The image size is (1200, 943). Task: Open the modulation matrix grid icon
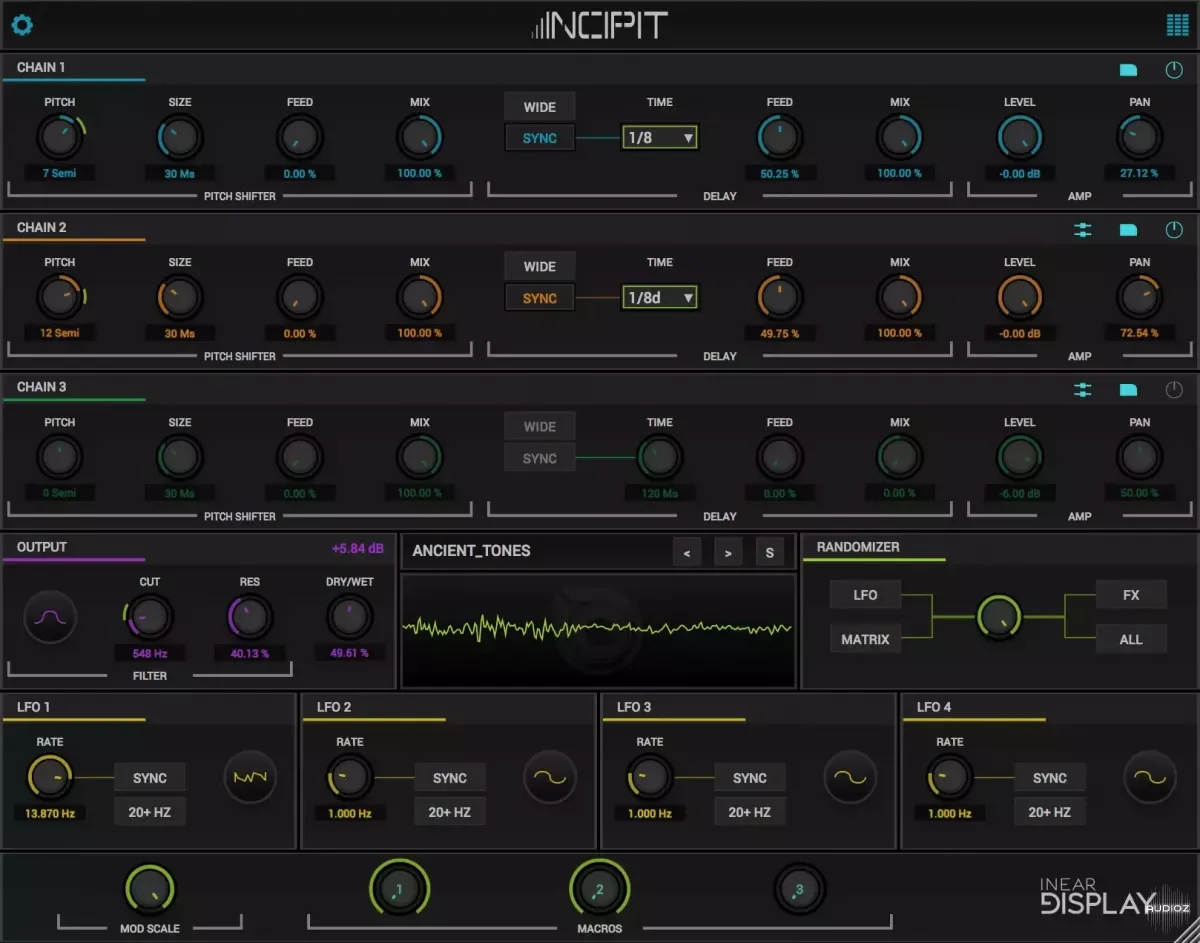(x=1177, y=25)
